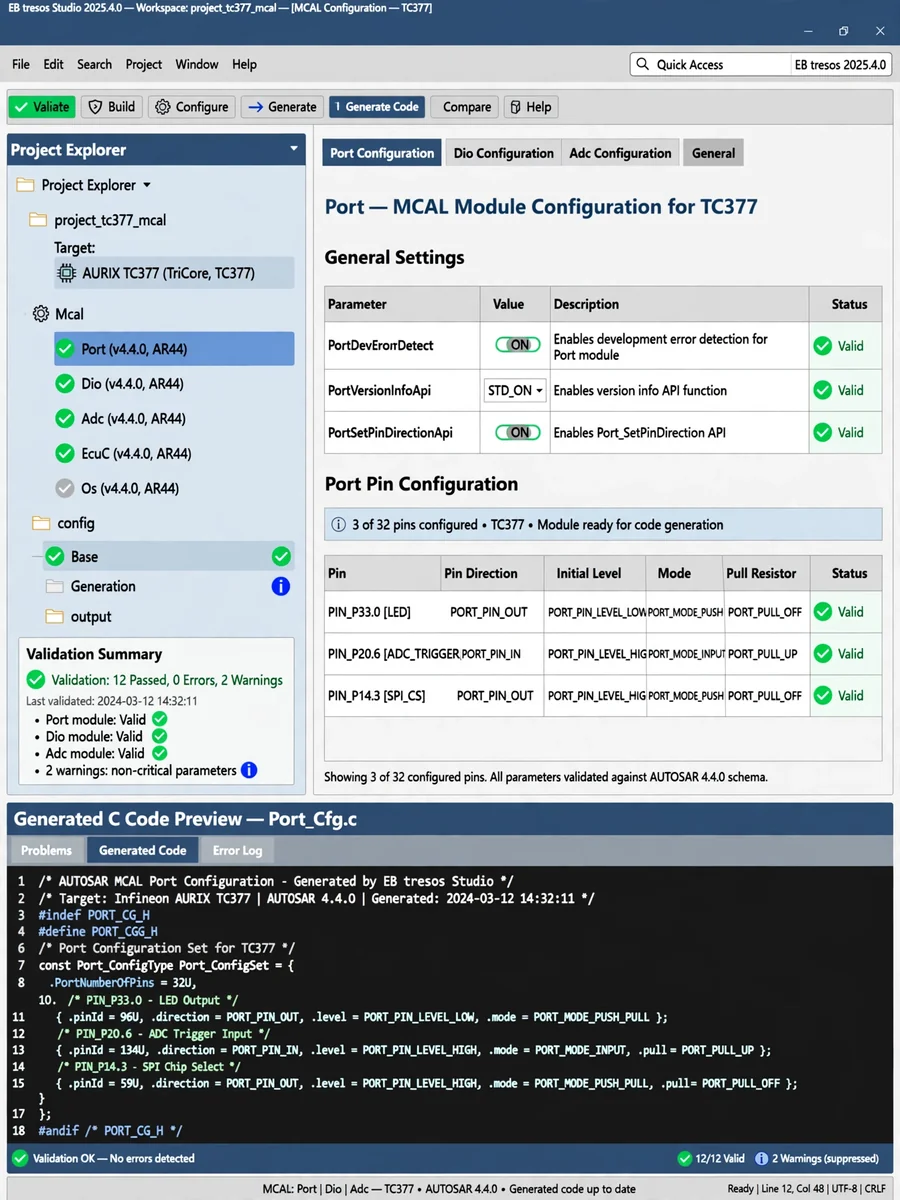Select the PIN_P33.0 [LED] row cell
This screenshot has height=1200, width=900.
pos(384,611)
